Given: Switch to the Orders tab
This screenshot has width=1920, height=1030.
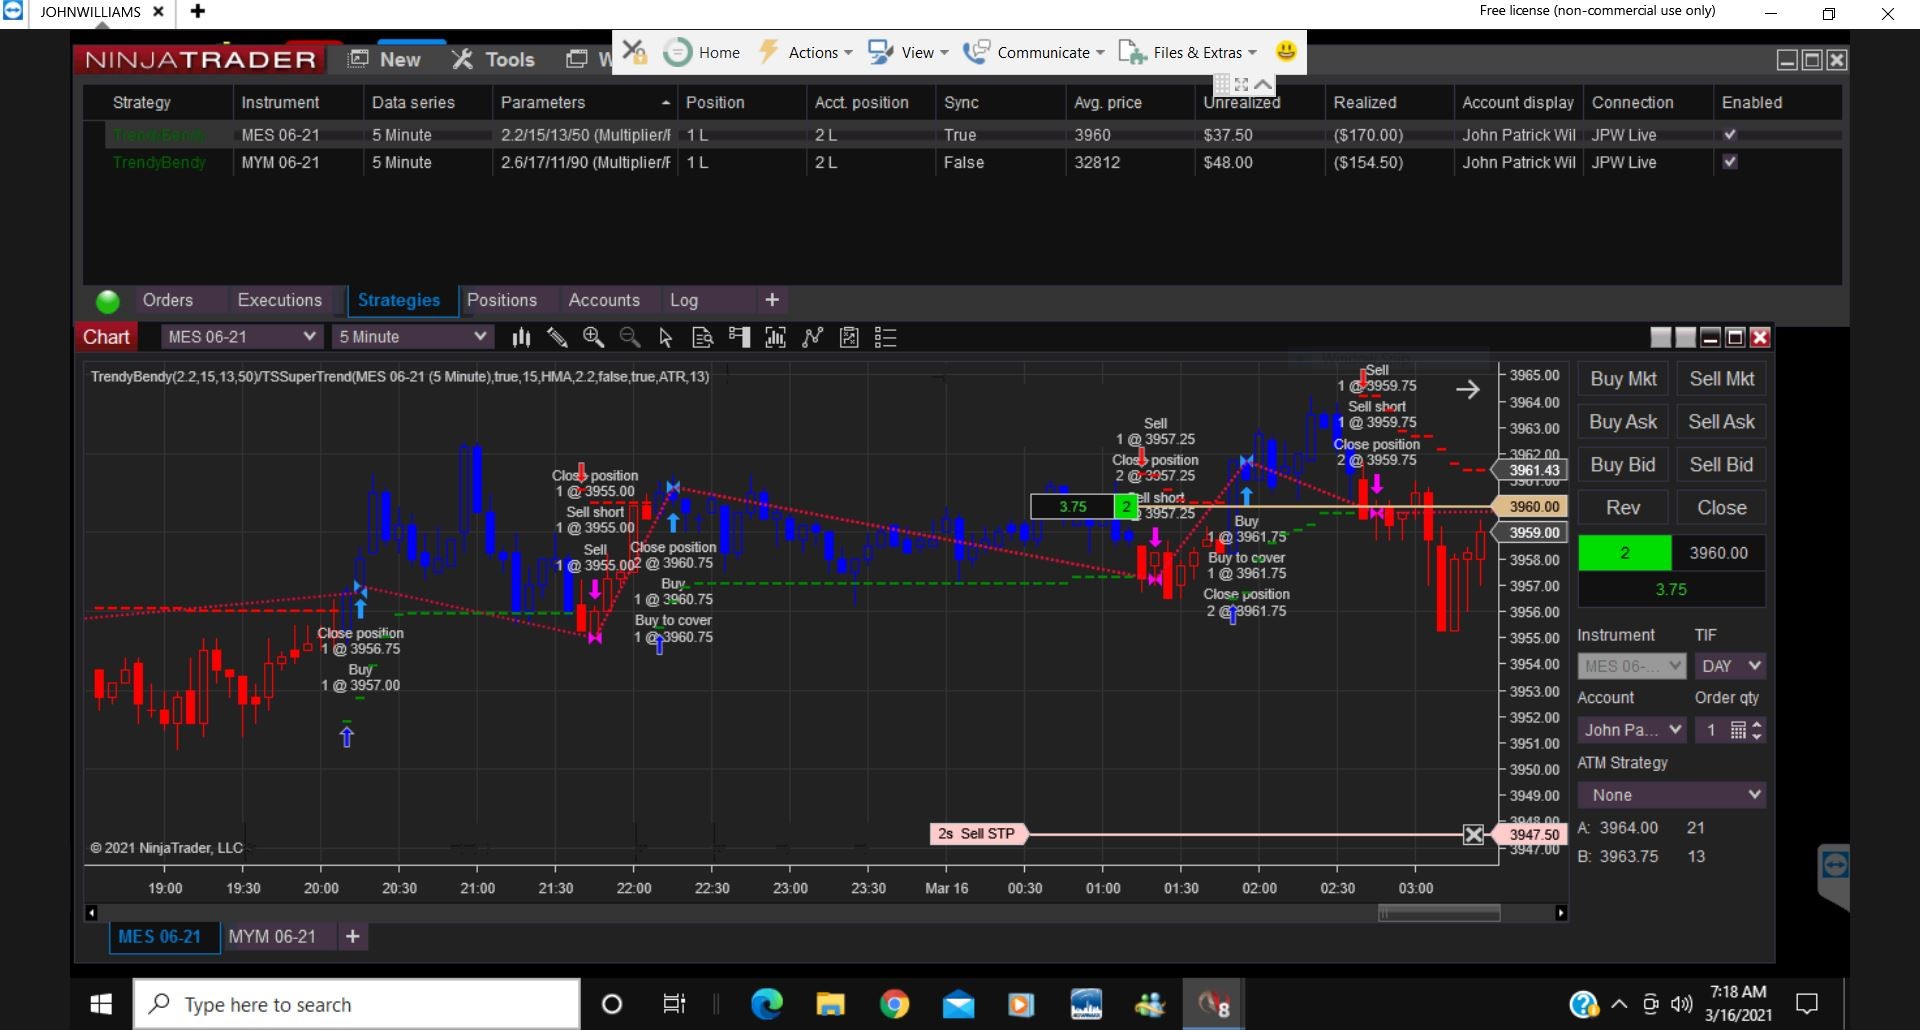Looking at the screenshot, I should pos(168,300).
